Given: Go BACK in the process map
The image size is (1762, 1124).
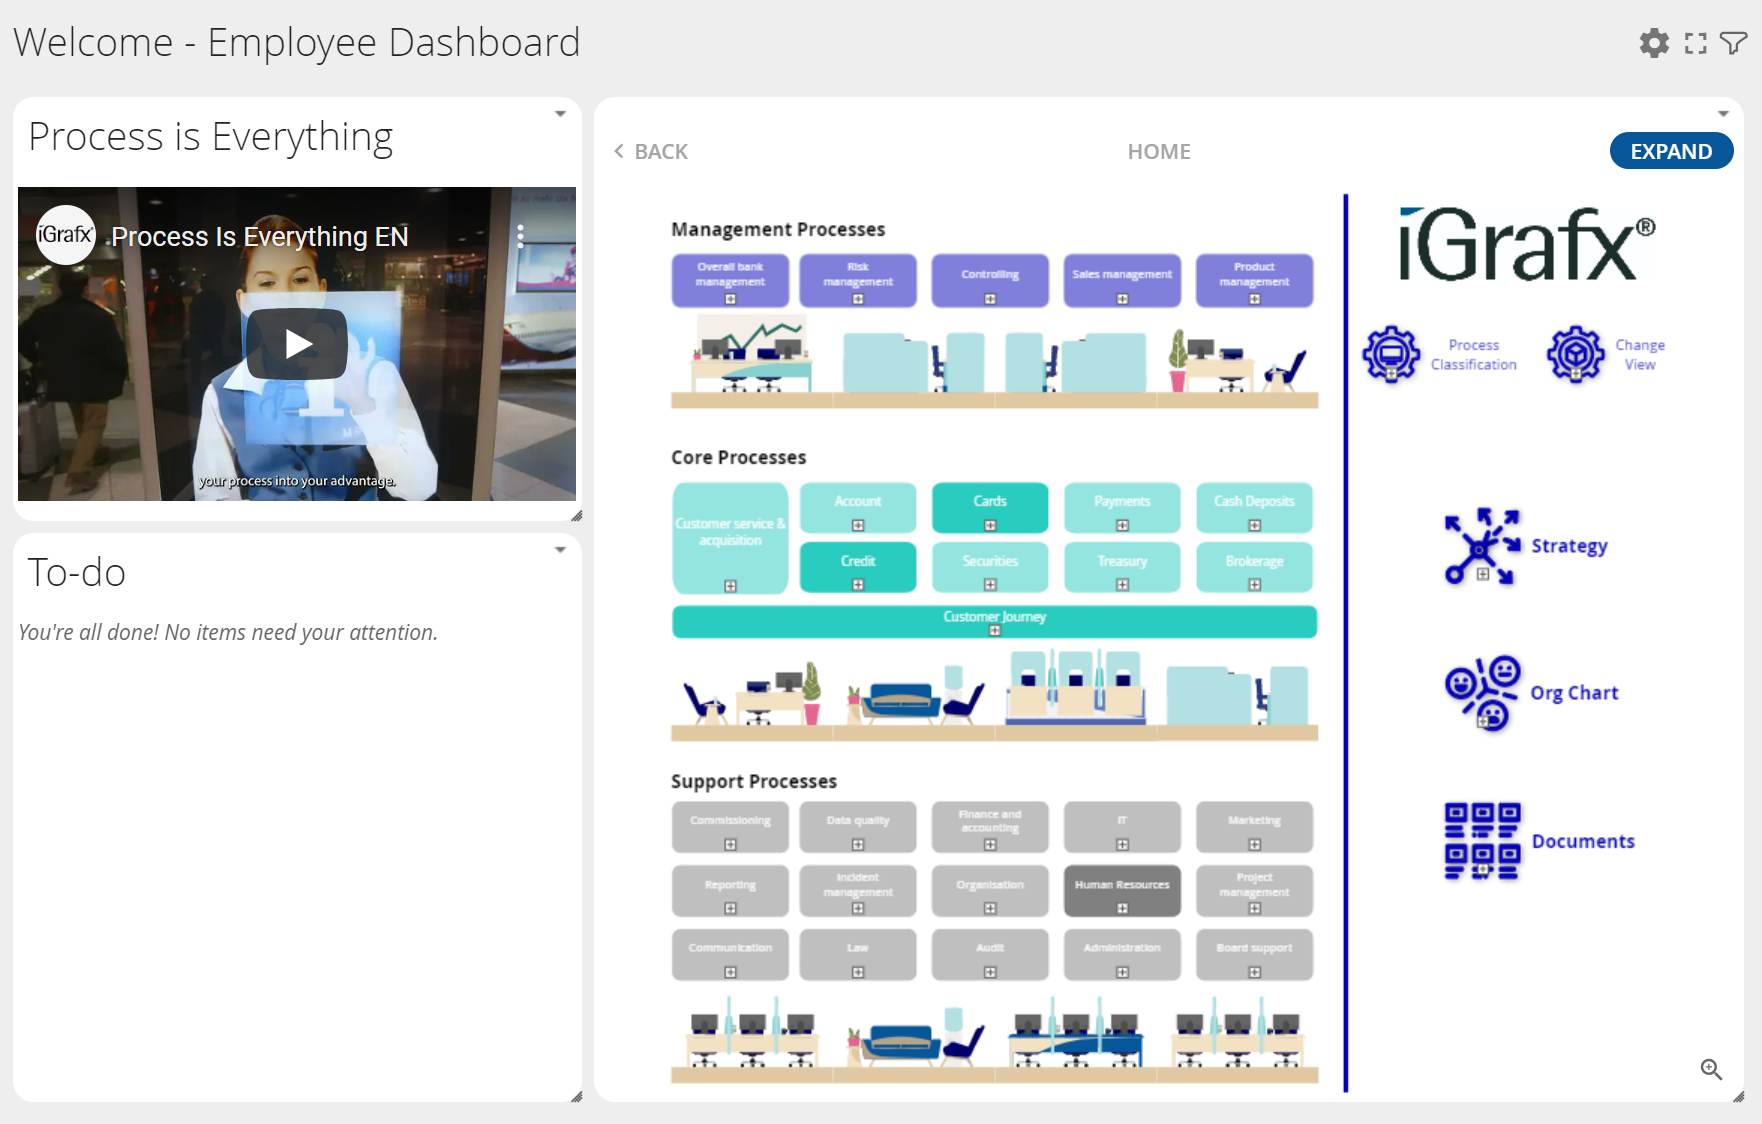Looking at the screenshot, I should point(651,151).
